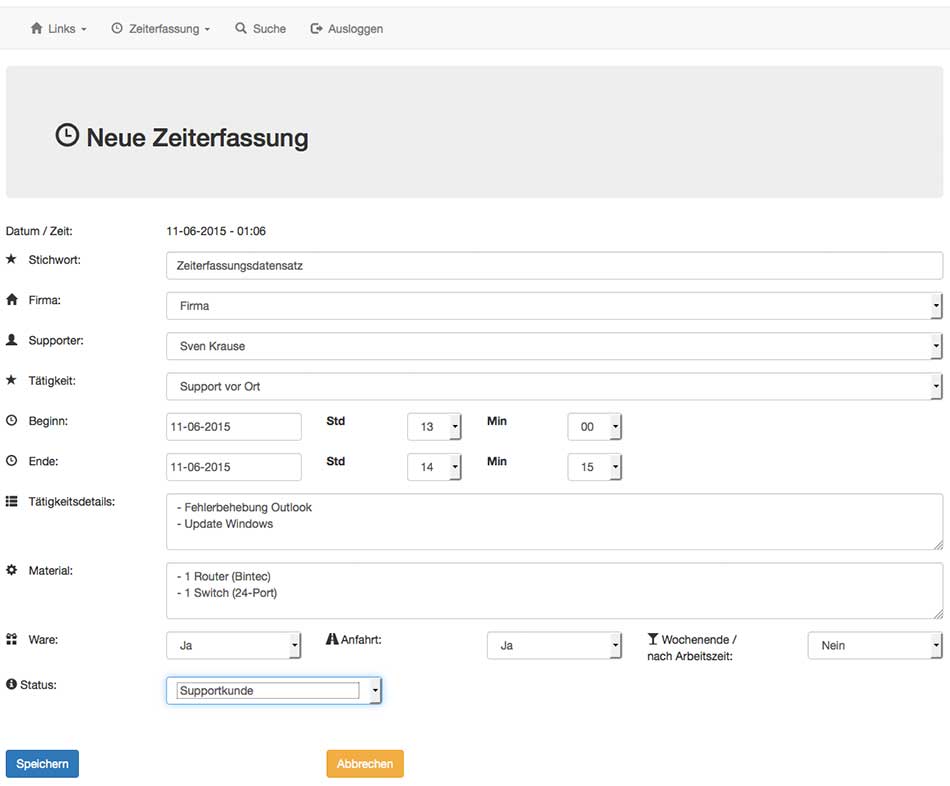This screenshot has width=950, height=786.
Task: Click the clock icon in Neue Zeiterfassung heading
Action: coord(67,135)
